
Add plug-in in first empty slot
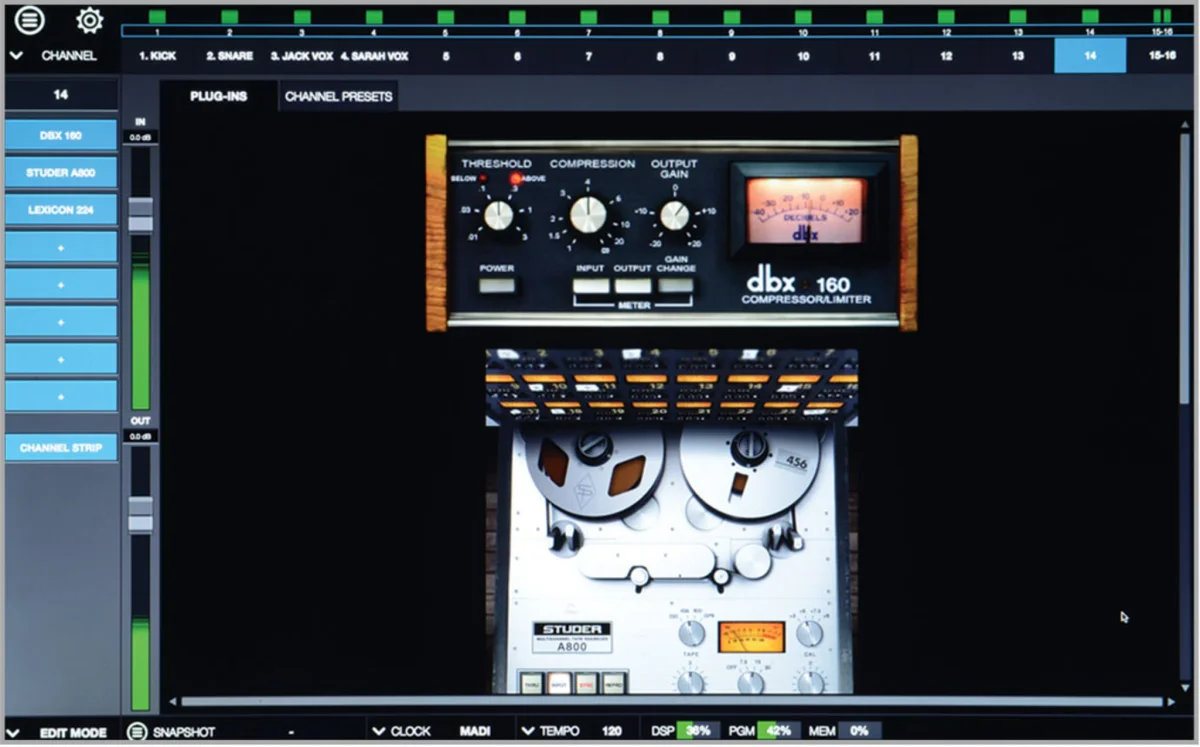click(61, 246)
